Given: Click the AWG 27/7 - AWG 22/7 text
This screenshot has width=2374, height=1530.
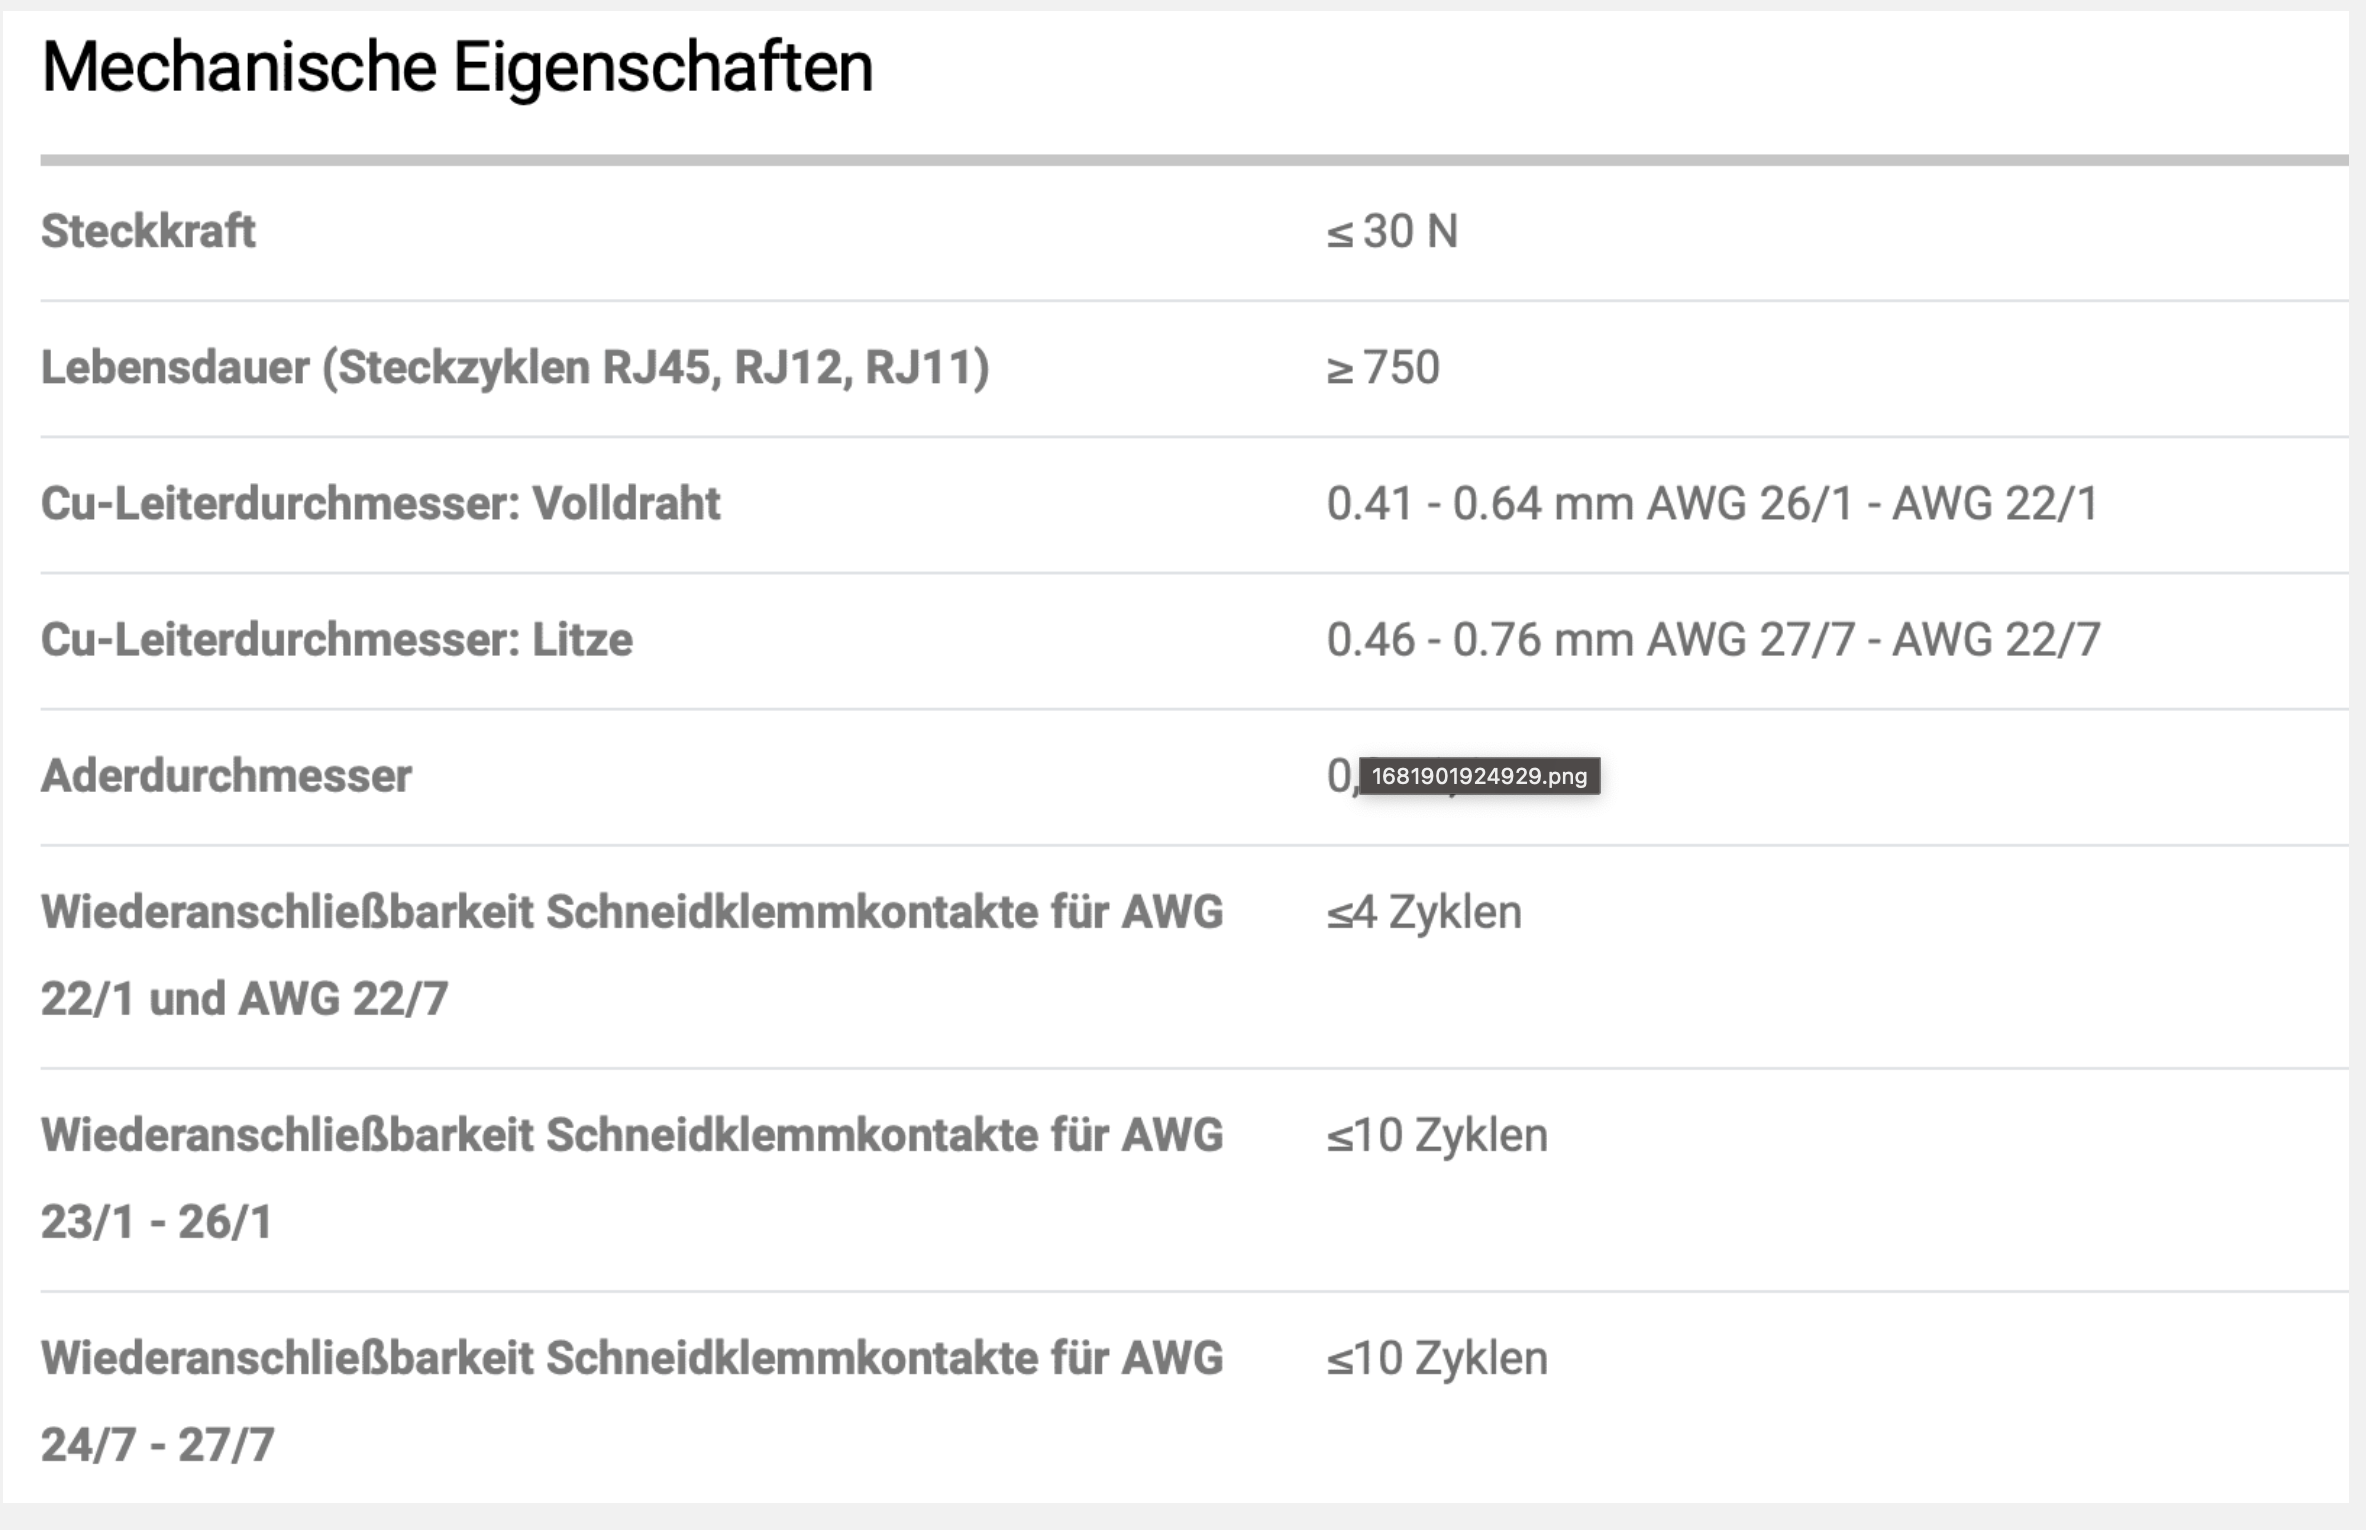Looking at the screenshot, I should coord(1873,640).
